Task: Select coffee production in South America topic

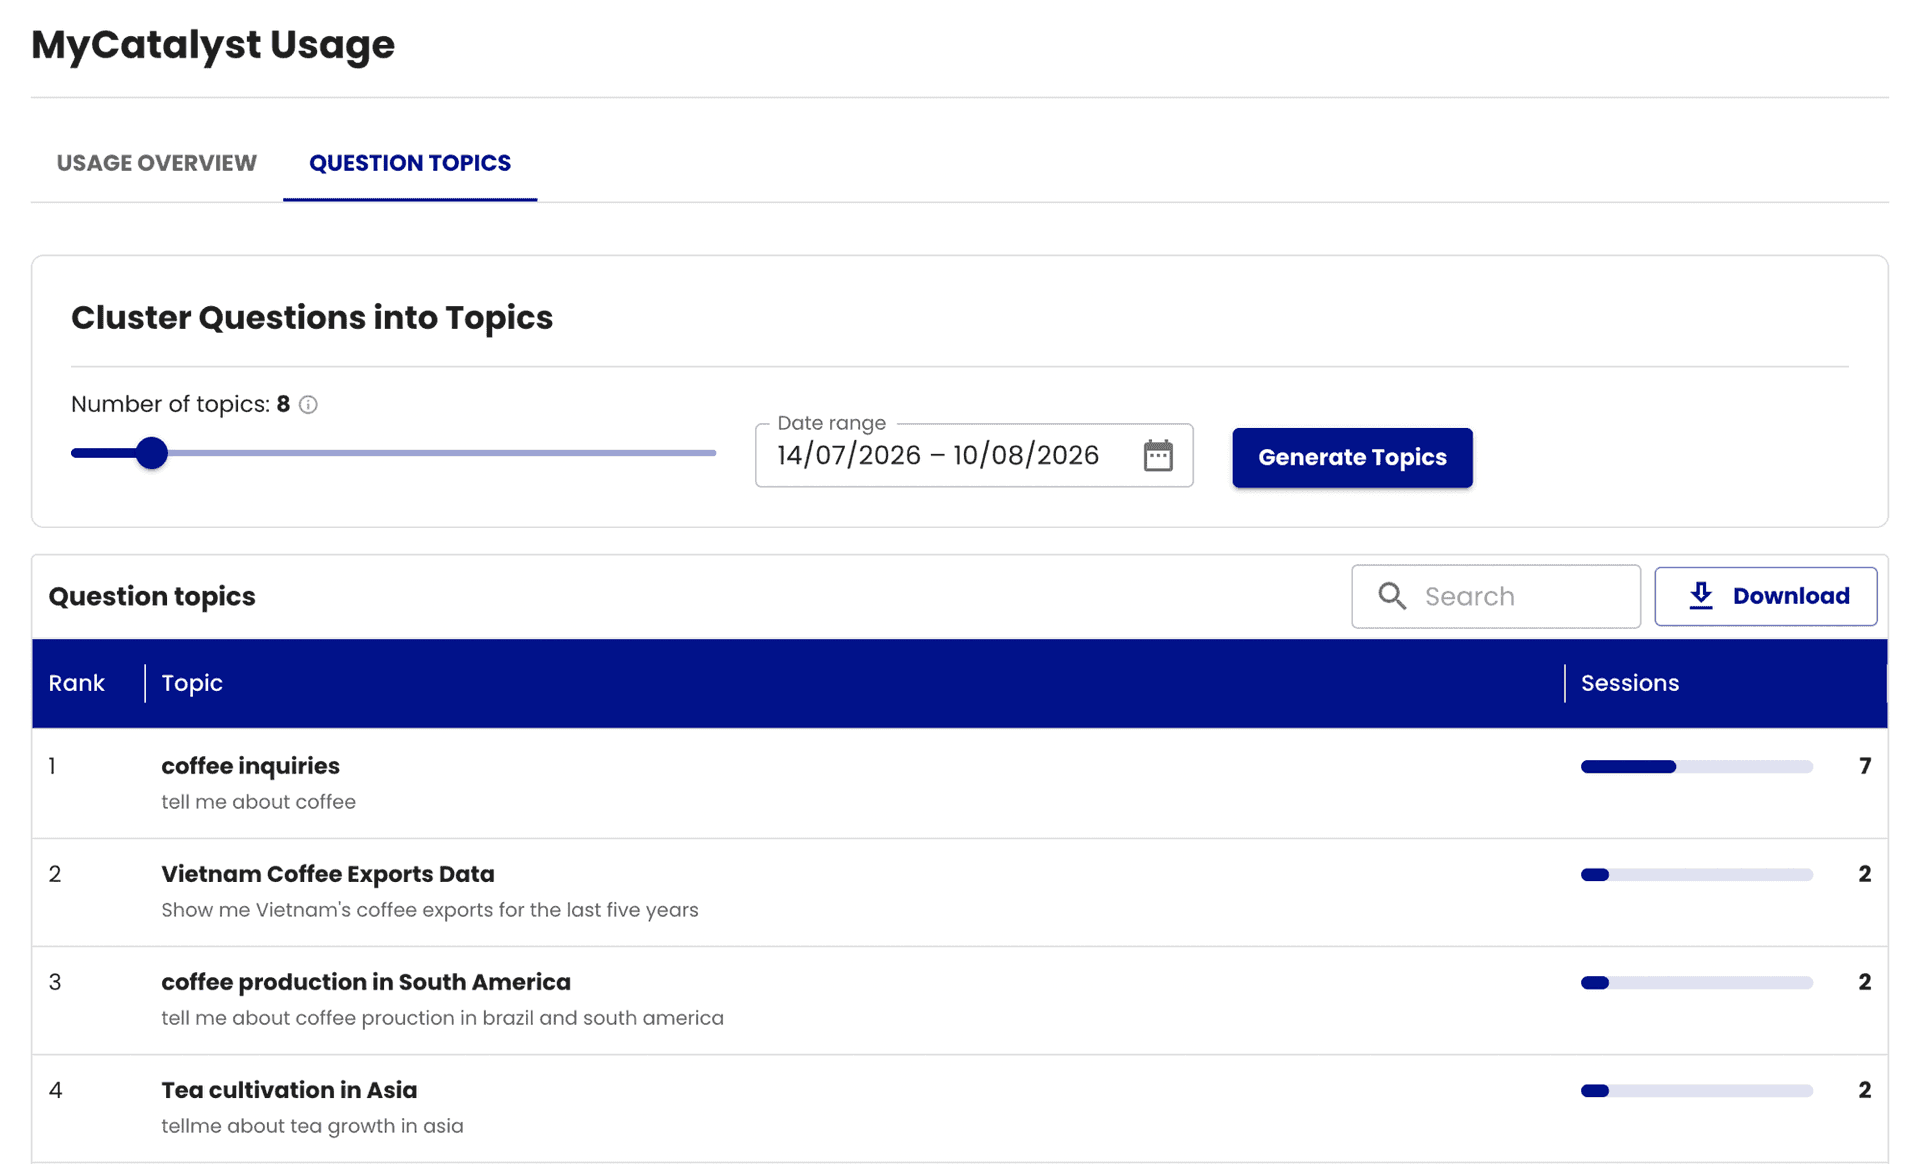Action: click(366, 982)
